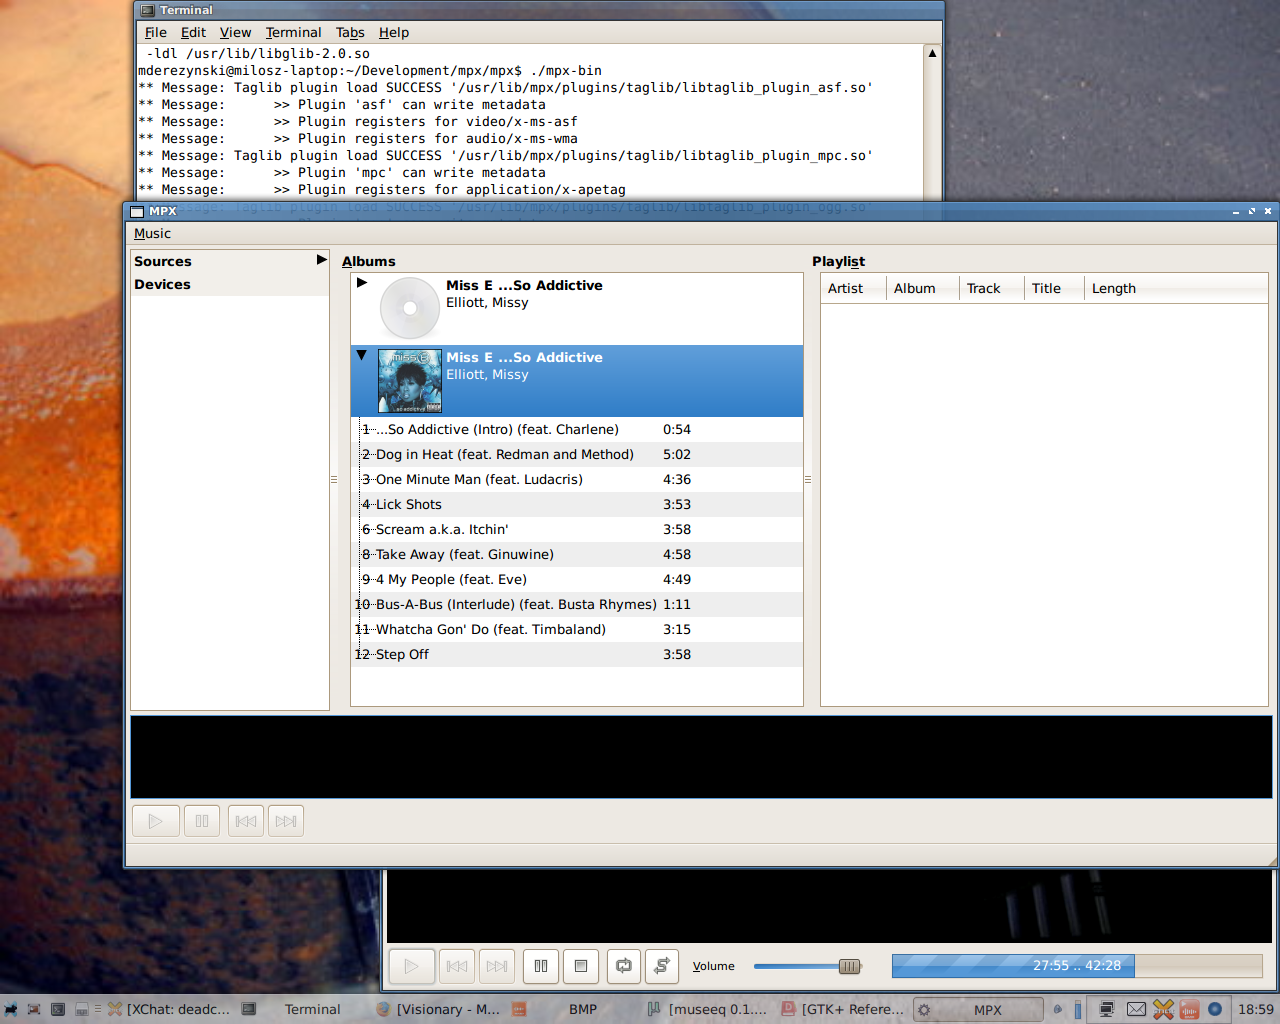Click the blue circle tray icon

[1215, 1009]
